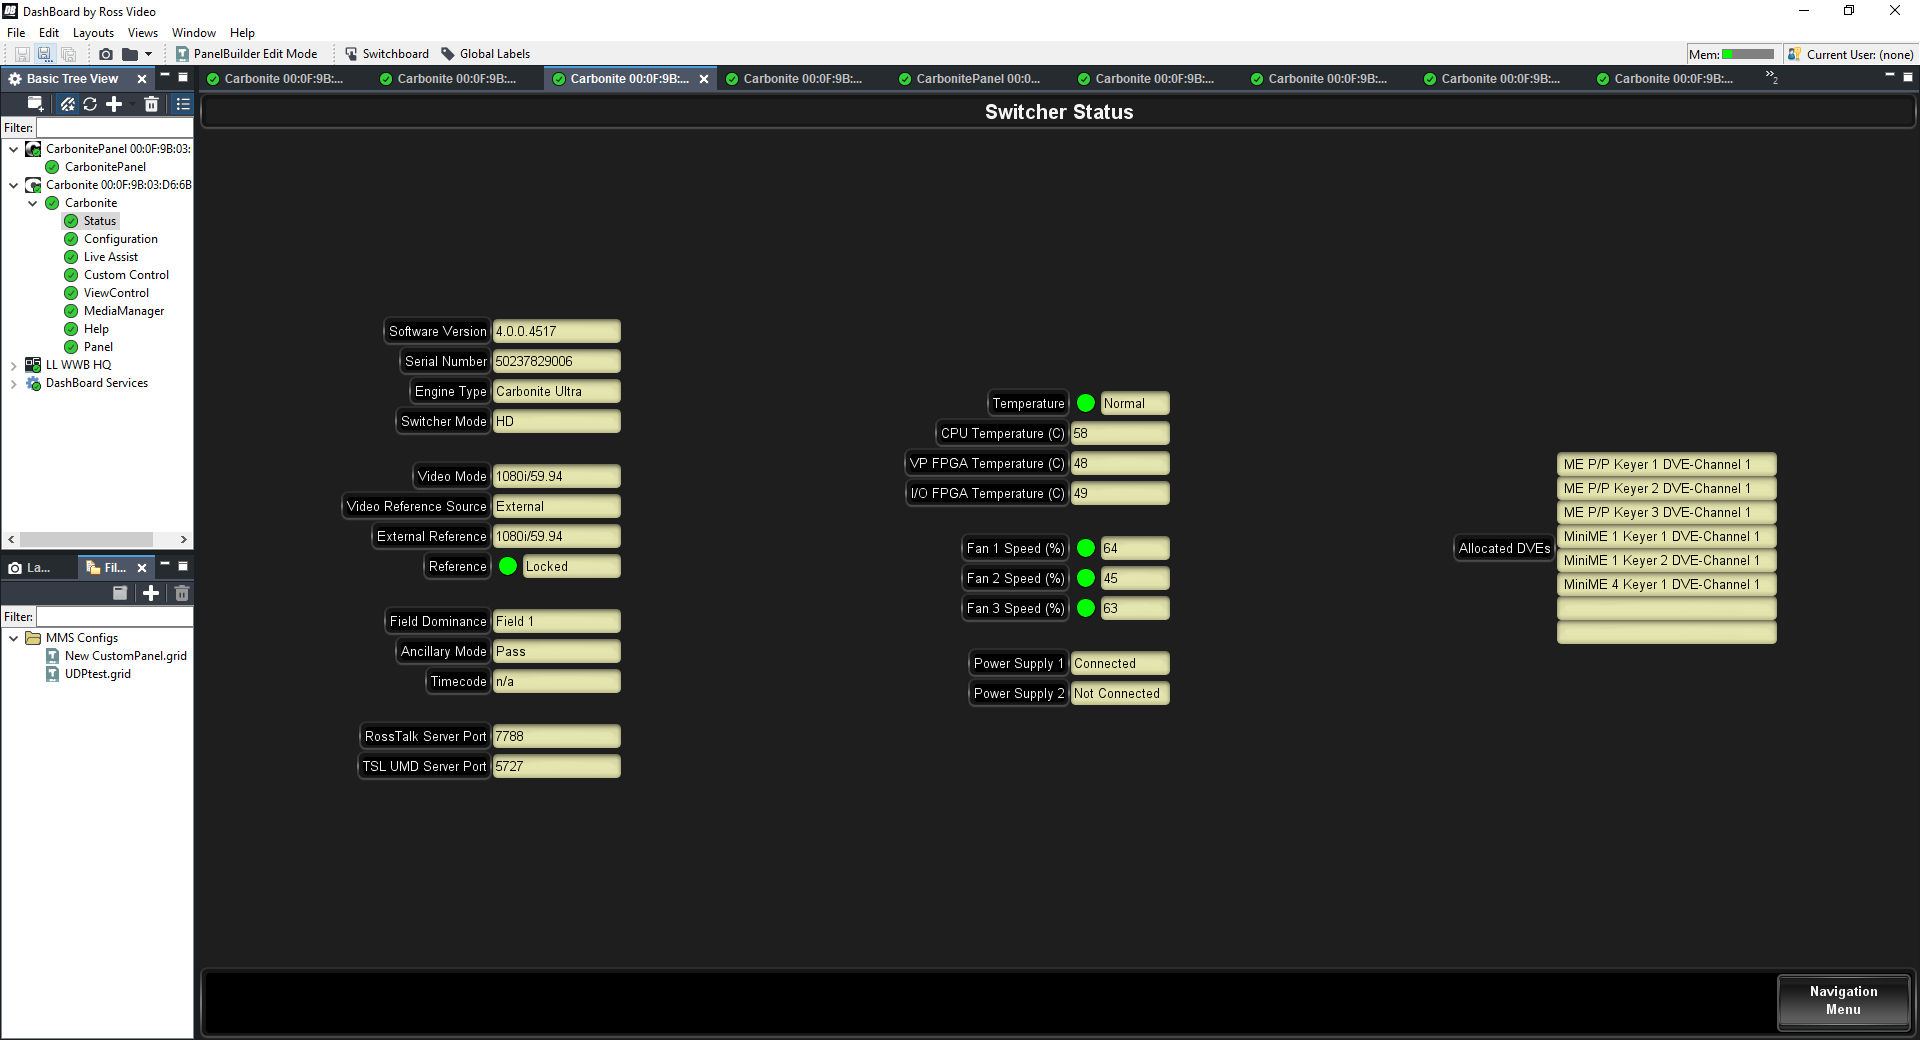Click the Save As icon in the toolbar

(45, 54)
